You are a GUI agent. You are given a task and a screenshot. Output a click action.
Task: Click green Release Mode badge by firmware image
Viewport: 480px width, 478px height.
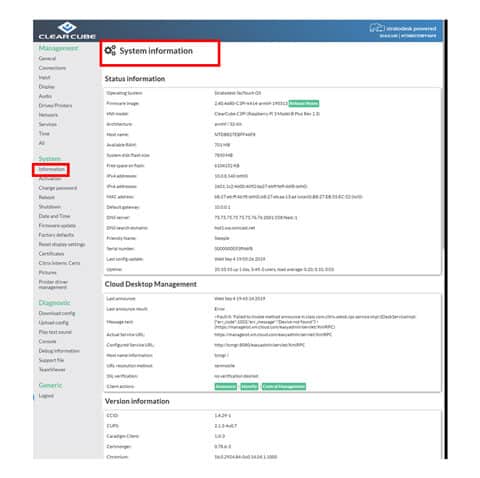[x=304, y=103]
